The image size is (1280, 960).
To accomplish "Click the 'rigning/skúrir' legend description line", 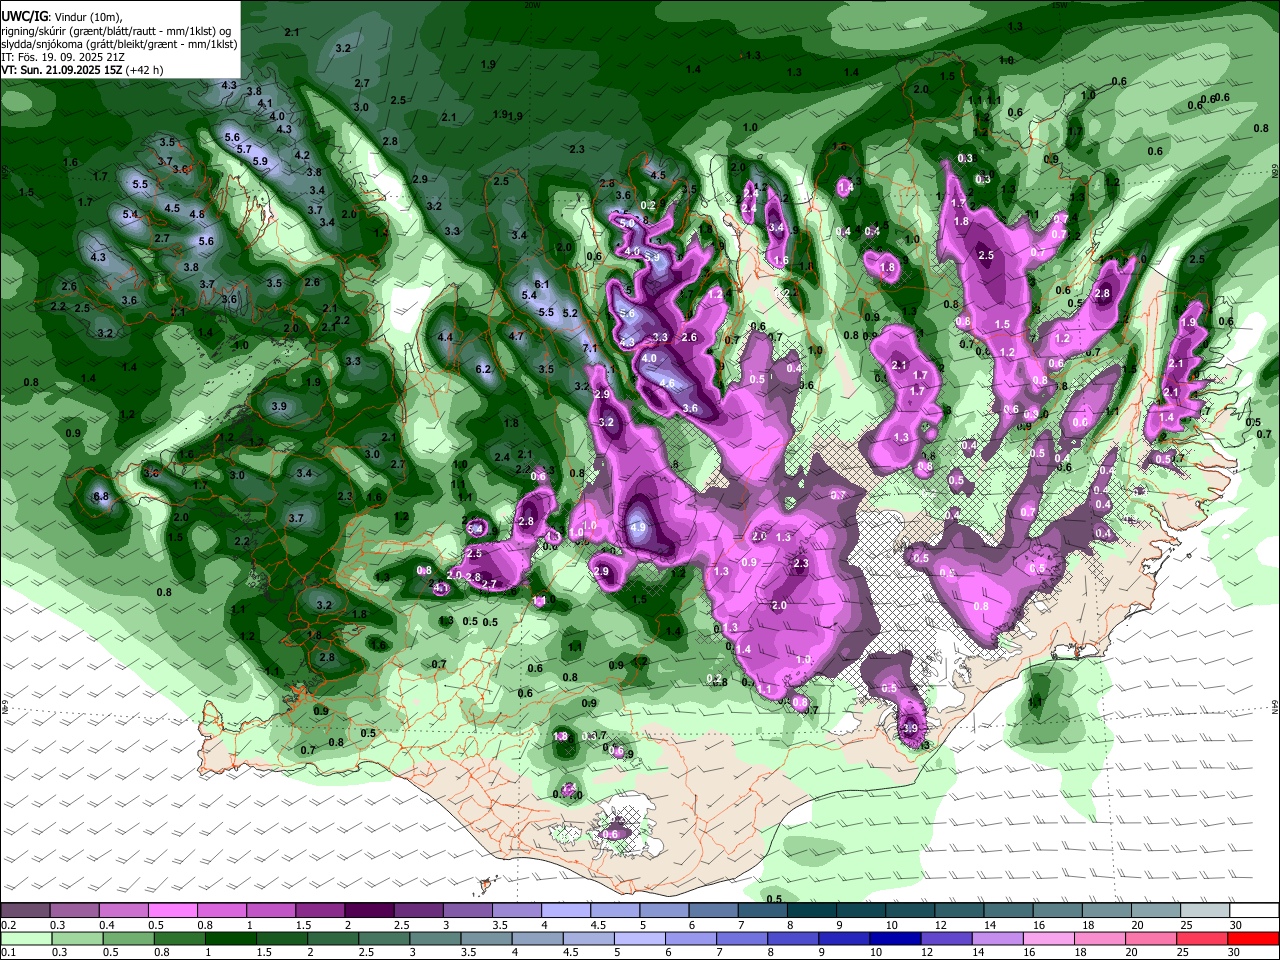I will click(116, 31).
